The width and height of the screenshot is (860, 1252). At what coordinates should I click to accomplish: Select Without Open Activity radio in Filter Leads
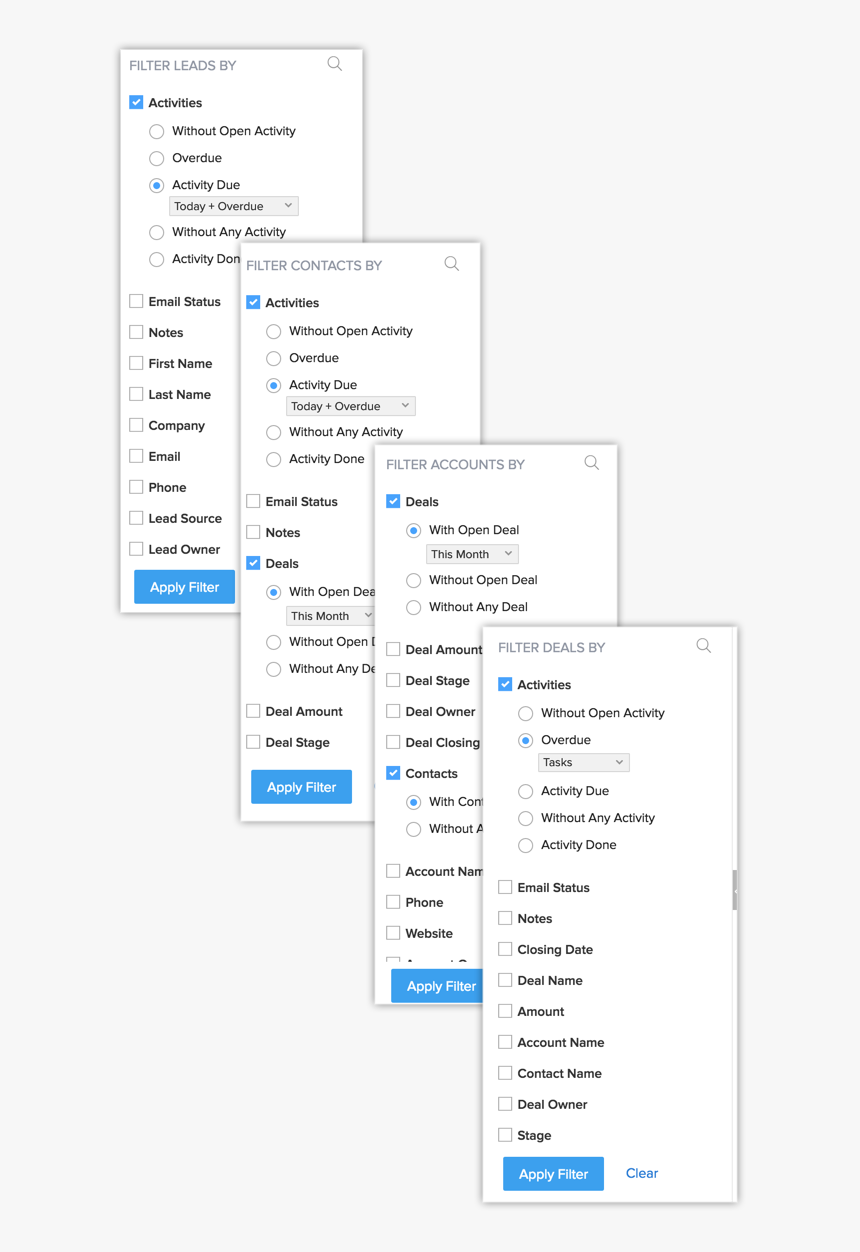coord(156,131)
